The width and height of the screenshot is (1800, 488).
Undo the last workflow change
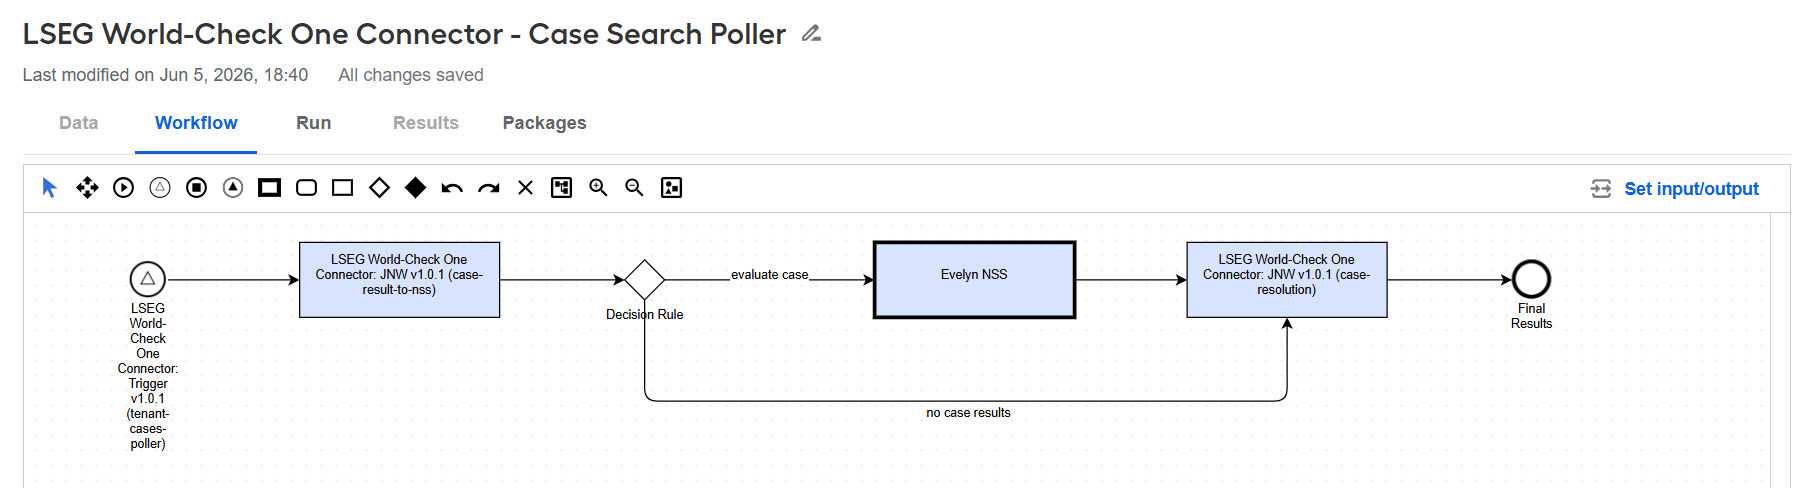tap(452, 187)
